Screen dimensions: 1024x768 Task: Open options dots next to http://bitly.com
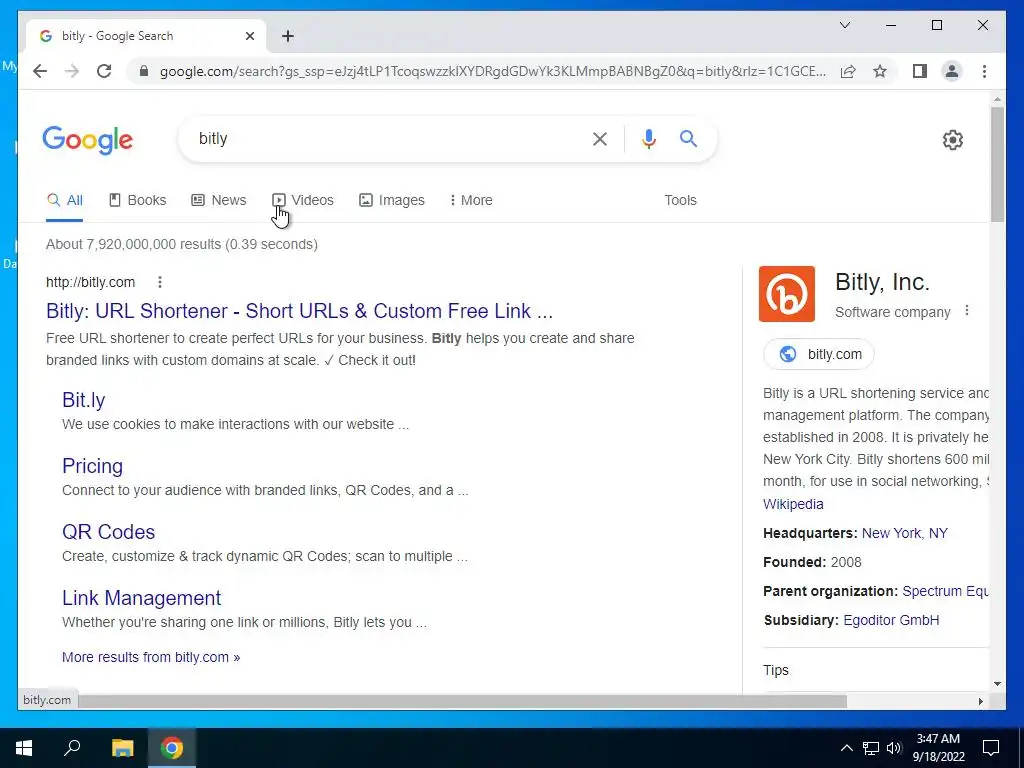click(x=159, y=282)
